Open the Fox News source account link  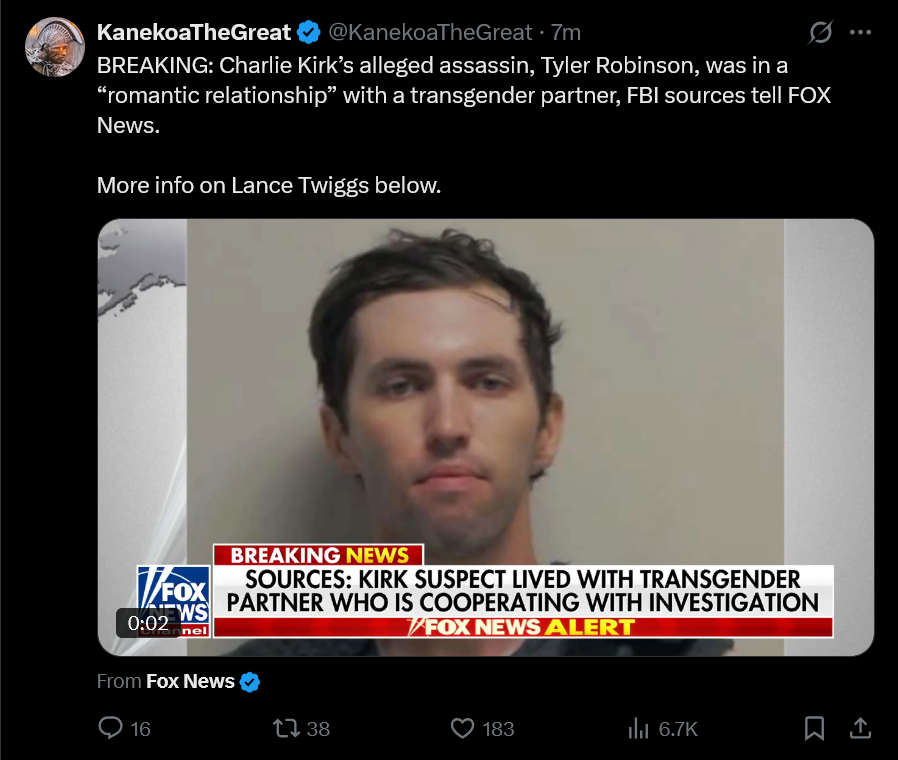(x=190, y=682)
